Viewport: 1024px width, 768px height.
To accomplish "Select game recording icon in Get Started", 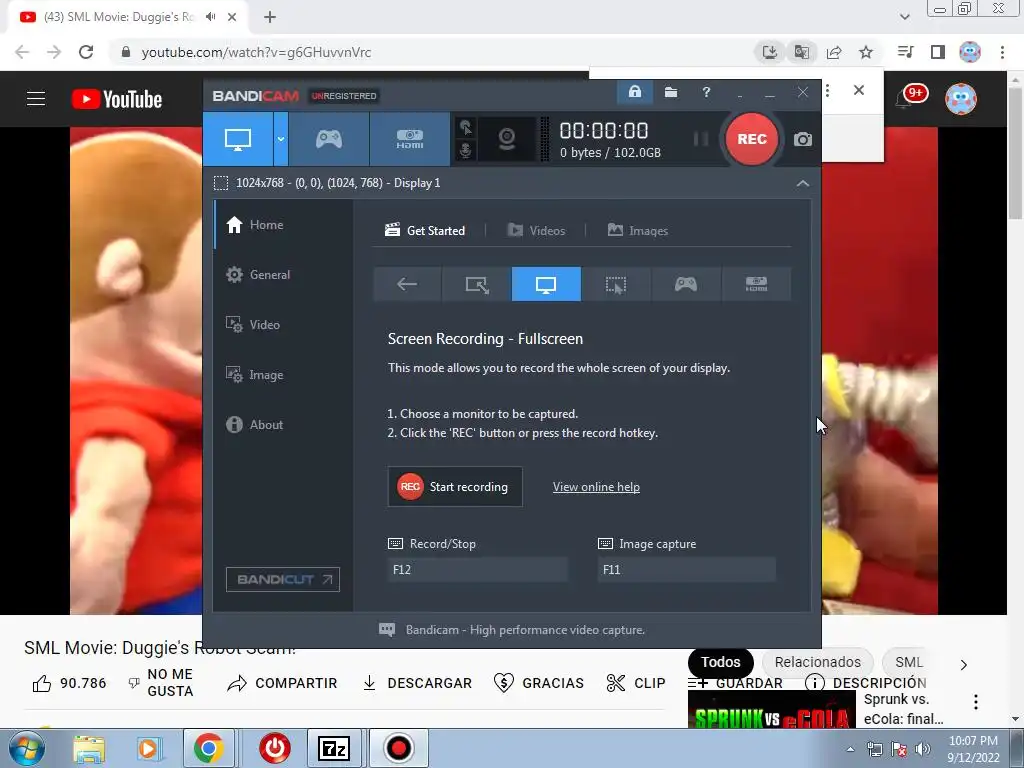I will 686,284.
